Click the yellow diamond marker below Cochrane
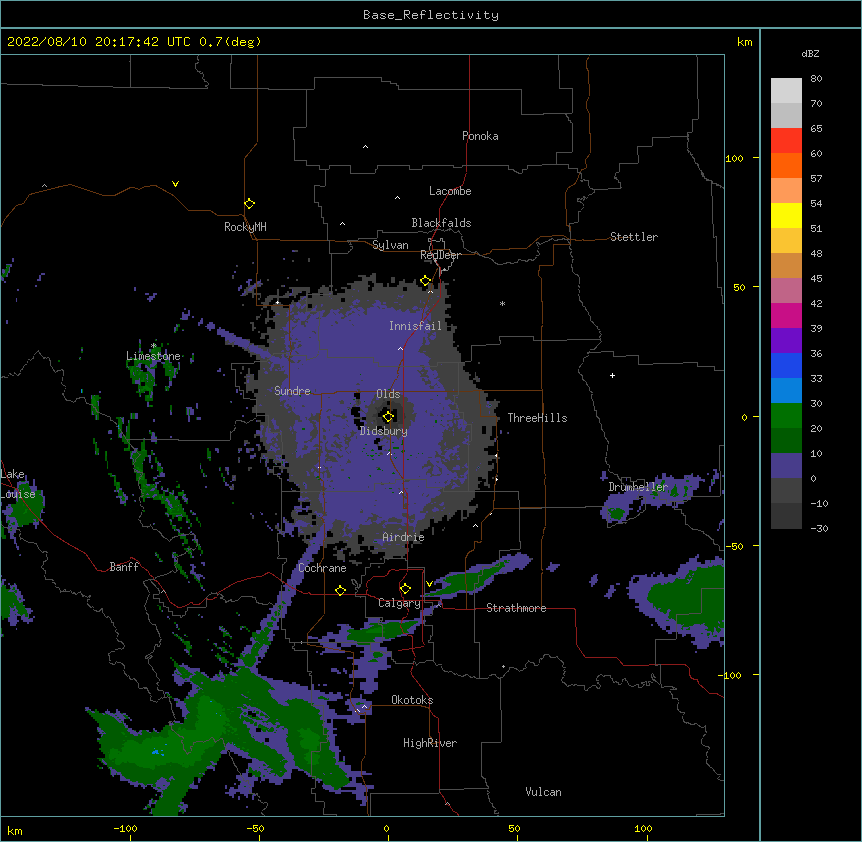The height and width of the screenshot is (842, 862). (x=340, y=590)
